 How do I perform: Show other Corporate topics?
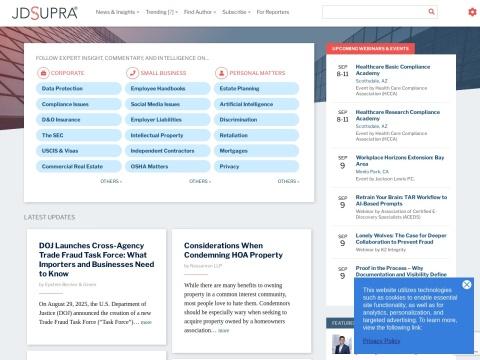[x=111, y=181]
